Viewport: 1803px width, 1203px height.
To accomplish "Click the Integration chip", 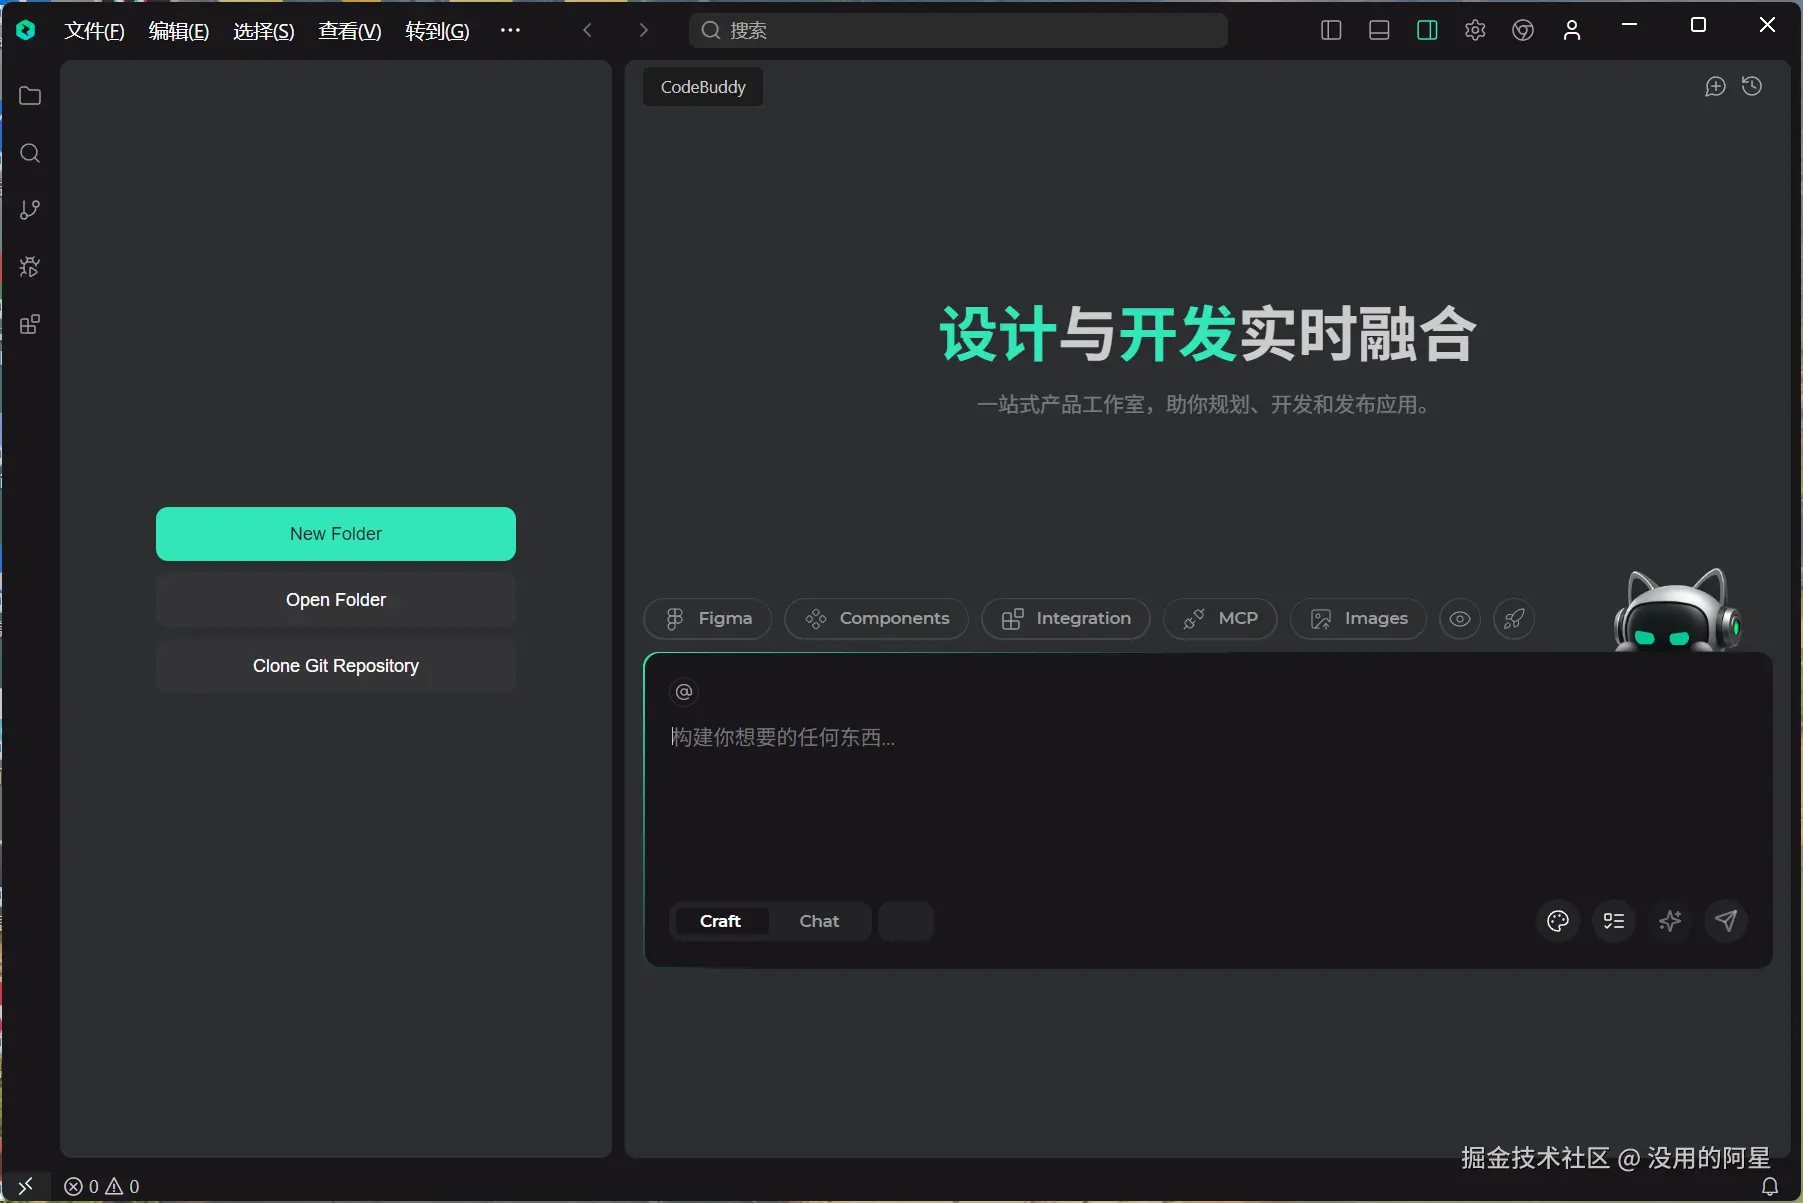I will tap(1066, 619).
